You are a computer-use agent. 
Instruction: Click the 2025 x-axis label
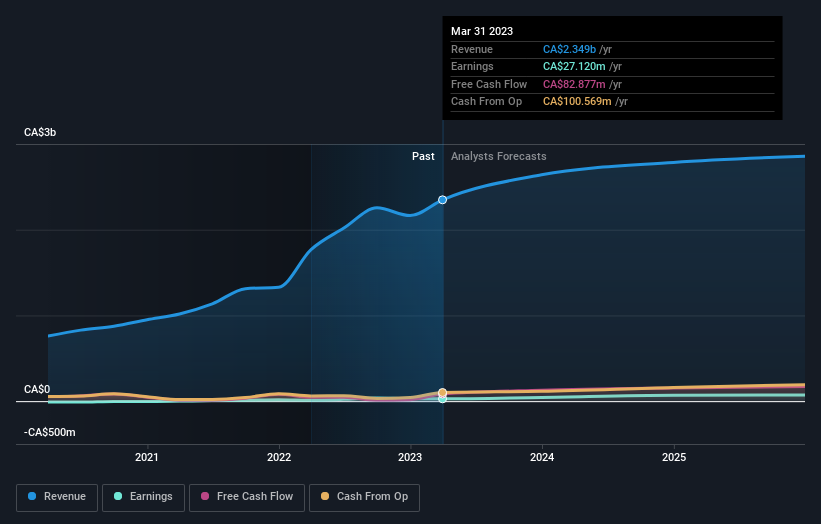[x=673, y=457]
